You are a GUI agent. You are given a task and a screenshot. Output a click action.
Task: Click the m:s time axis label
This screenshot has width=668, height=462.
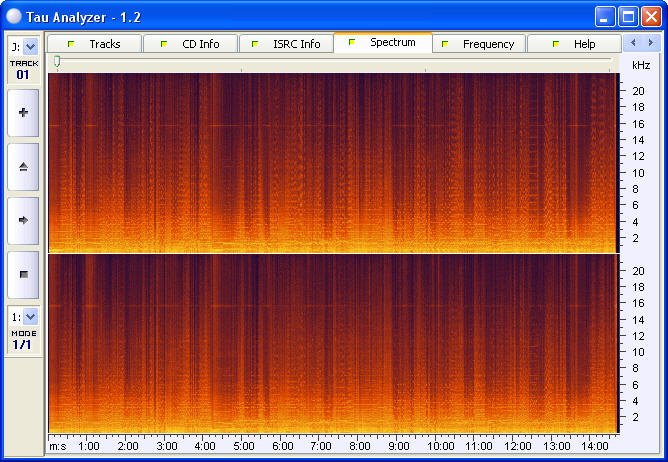pos(58,446)
